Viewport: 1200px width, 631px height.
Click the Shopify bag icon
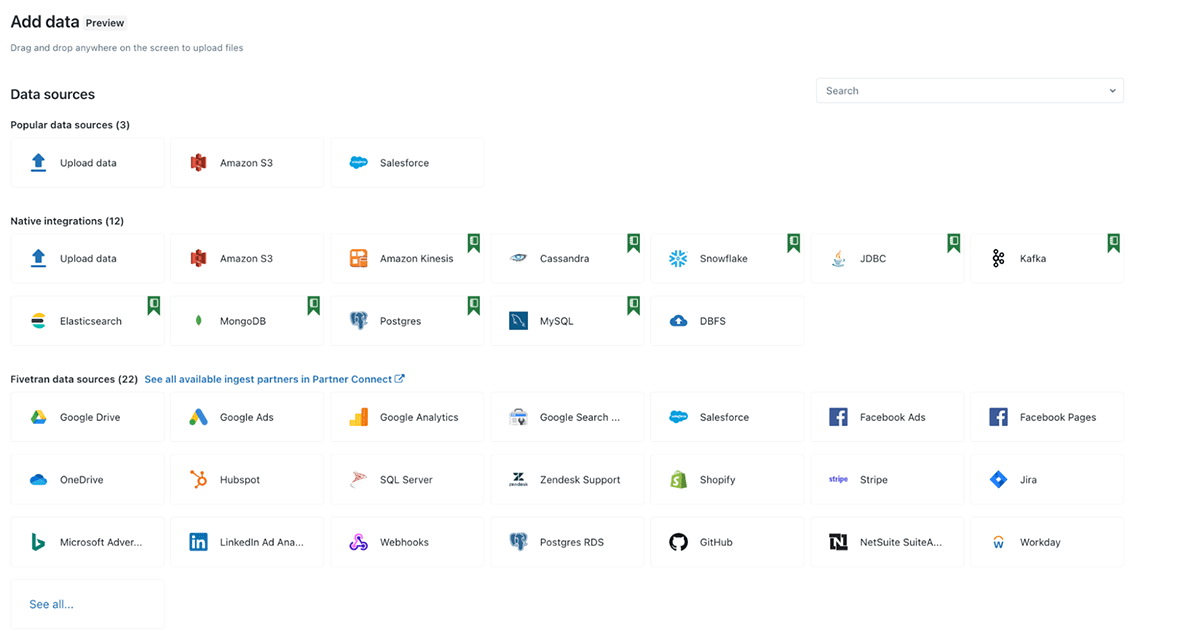click(x=678, y=480)
